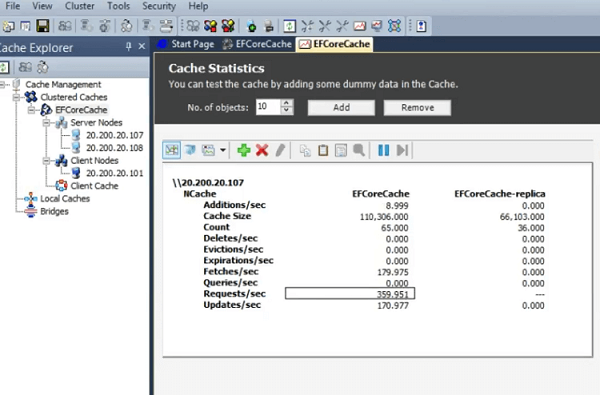
Task: Open the Cluster menu
Action: point(80,6)
